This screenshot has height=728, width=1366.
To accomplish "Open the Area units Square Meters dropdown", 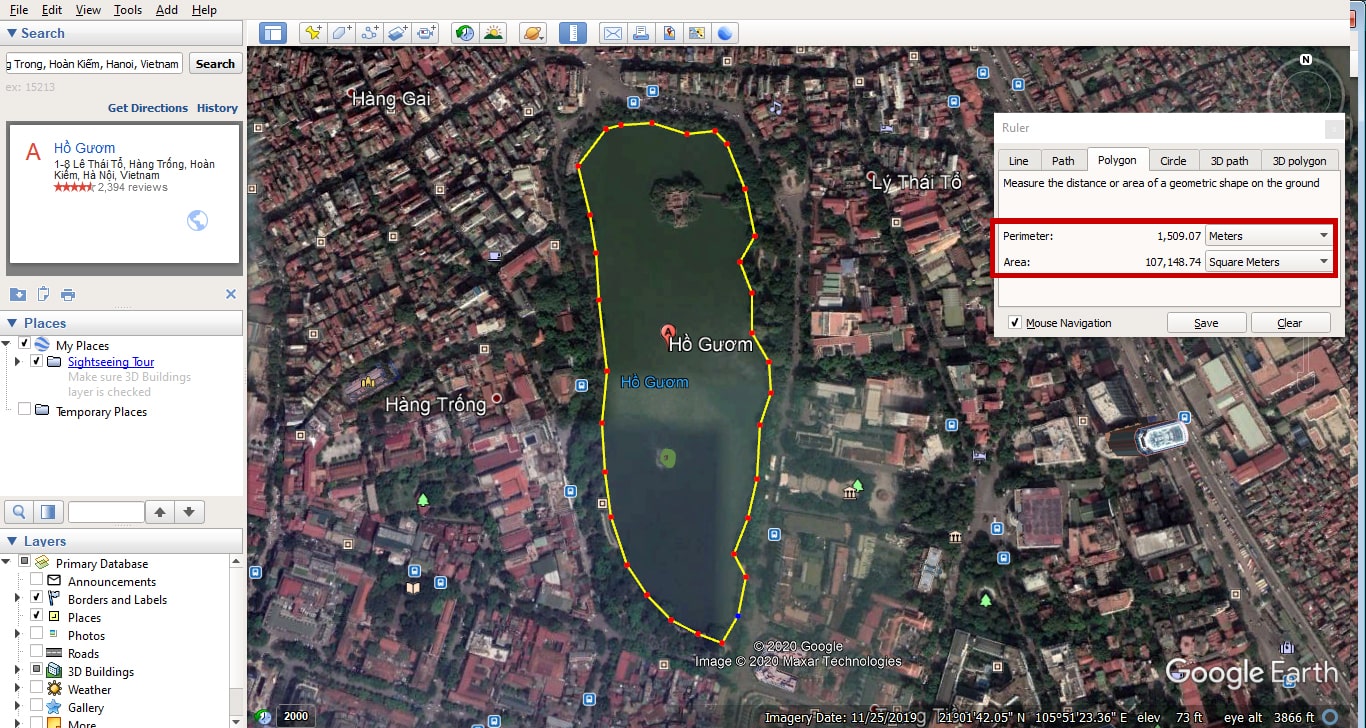I will point(1269,262).
